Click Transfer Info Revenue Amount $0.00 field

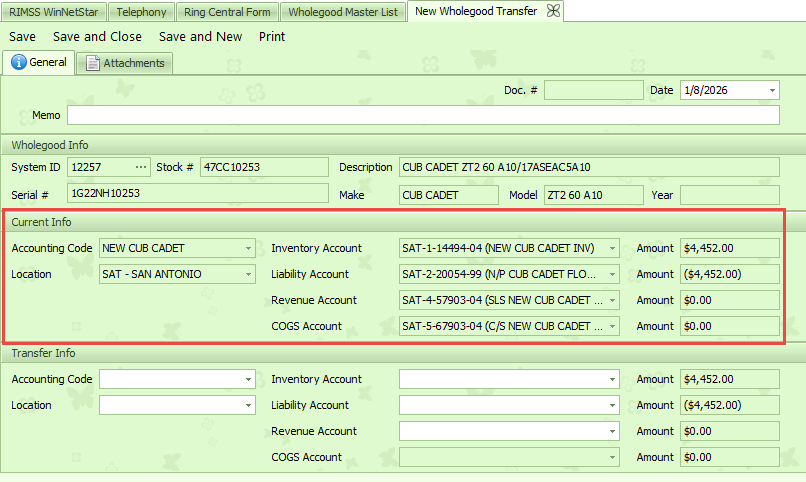(x=730, y=431)
